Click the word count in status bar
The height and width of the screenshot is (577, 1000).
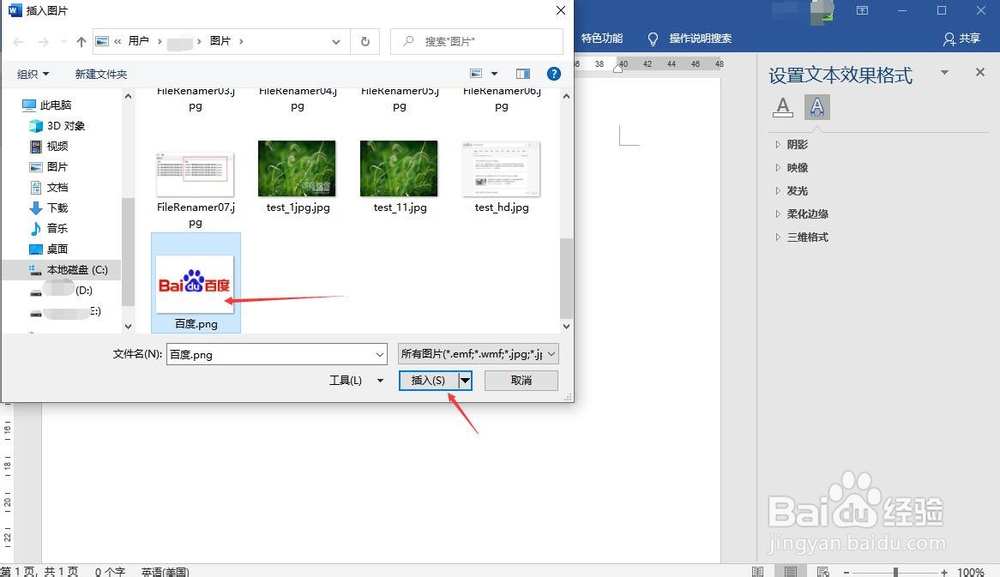coord(110,572)
